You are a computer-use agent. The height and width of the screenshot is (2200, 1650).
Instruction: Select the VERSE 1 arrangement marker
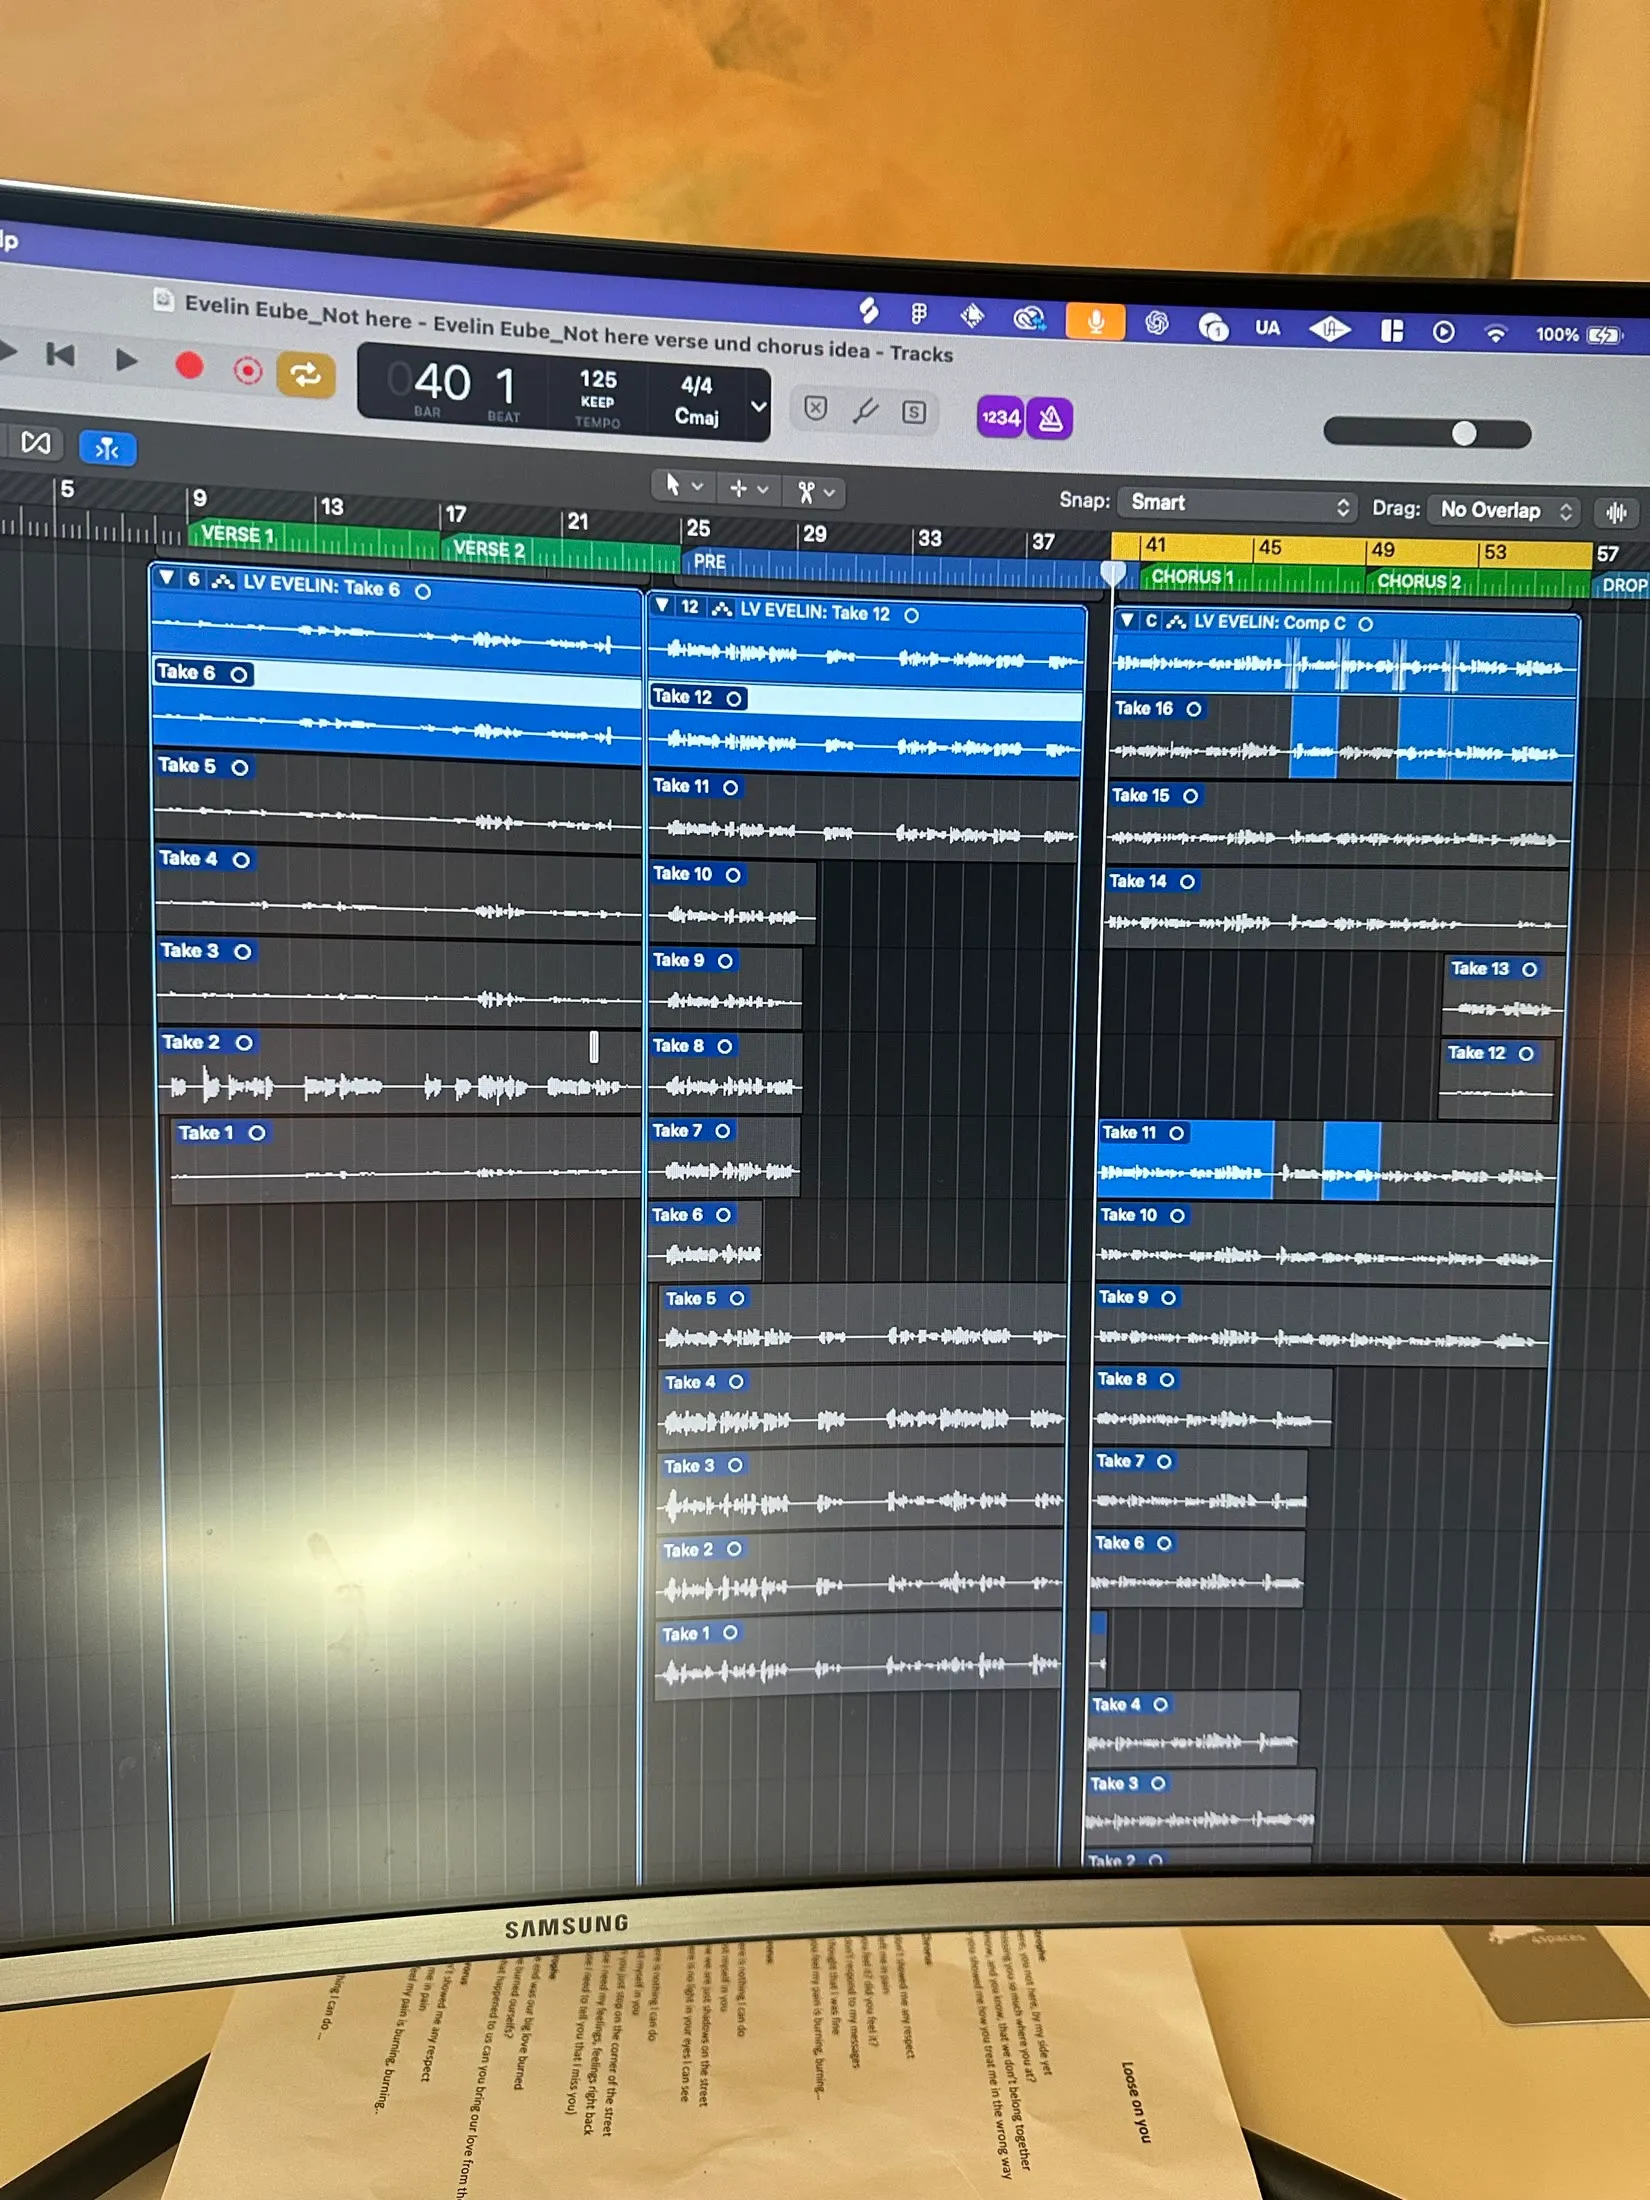pyautogui.click(x=314, y=536)
